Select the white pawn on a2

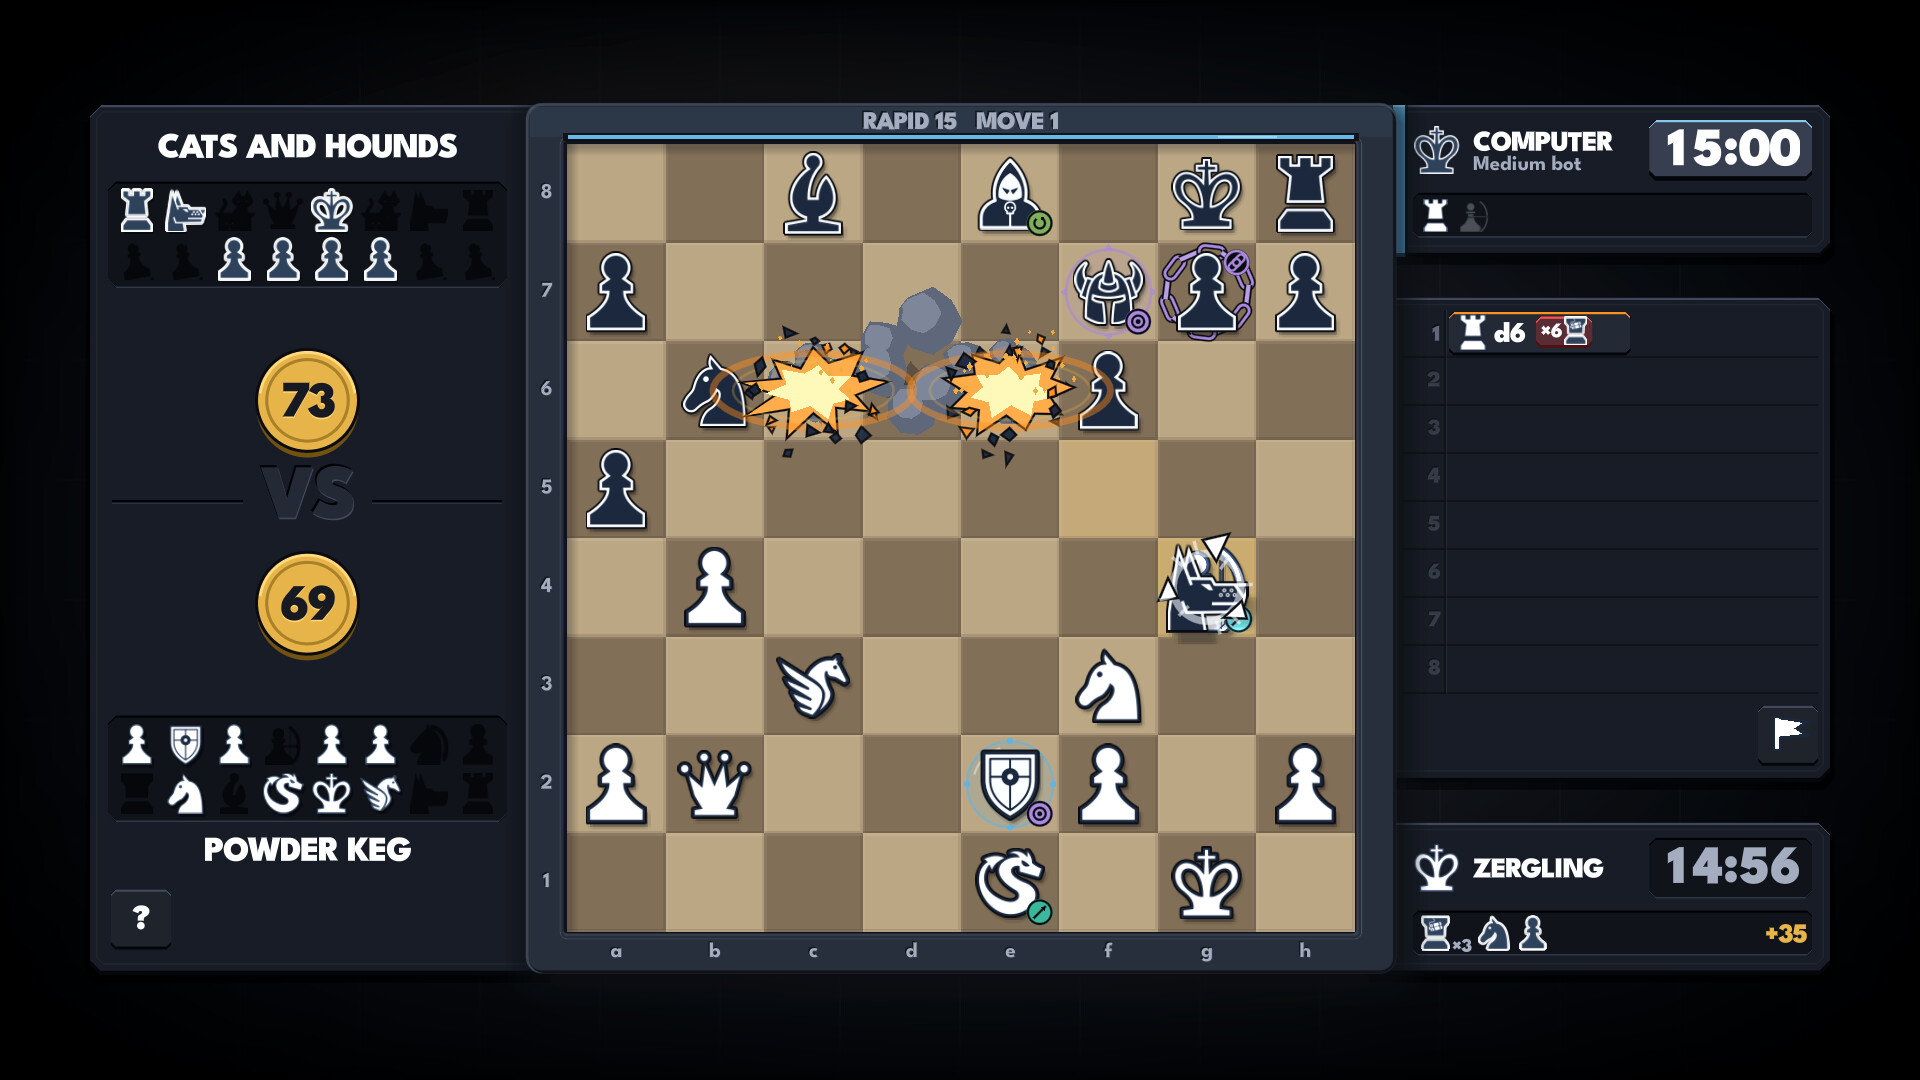click(616, 784)
